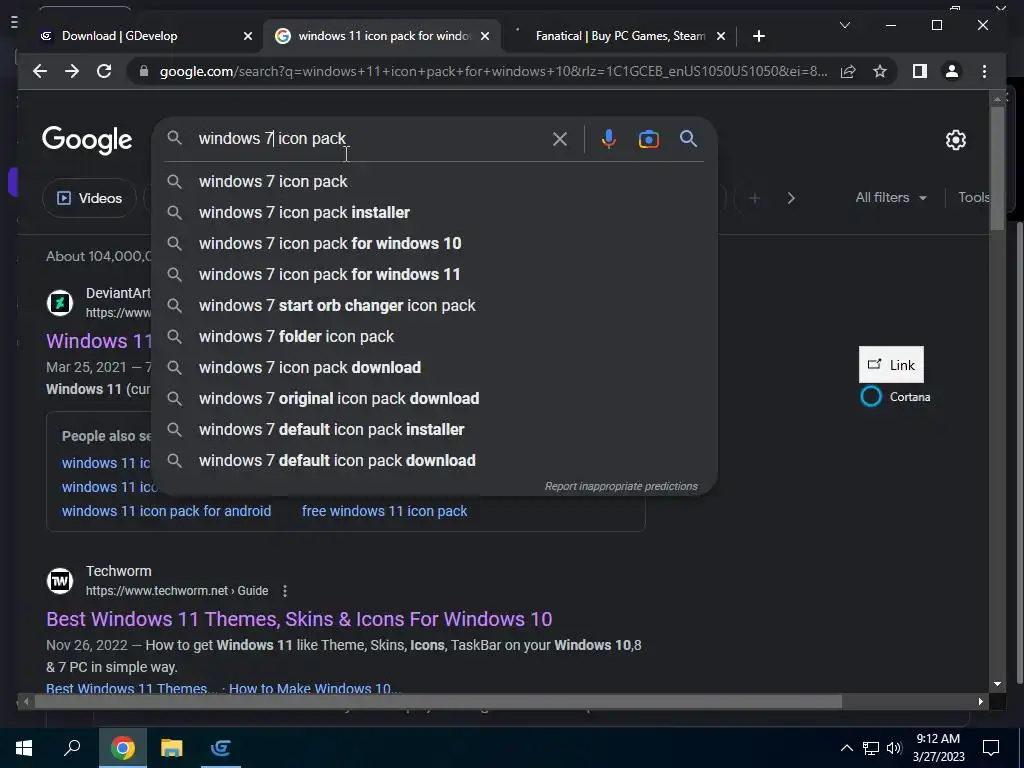Image resolution: width=1024 pixels, height=768 pixels.
Task: Open more options for Techworm result
Action: coord(285,591)
